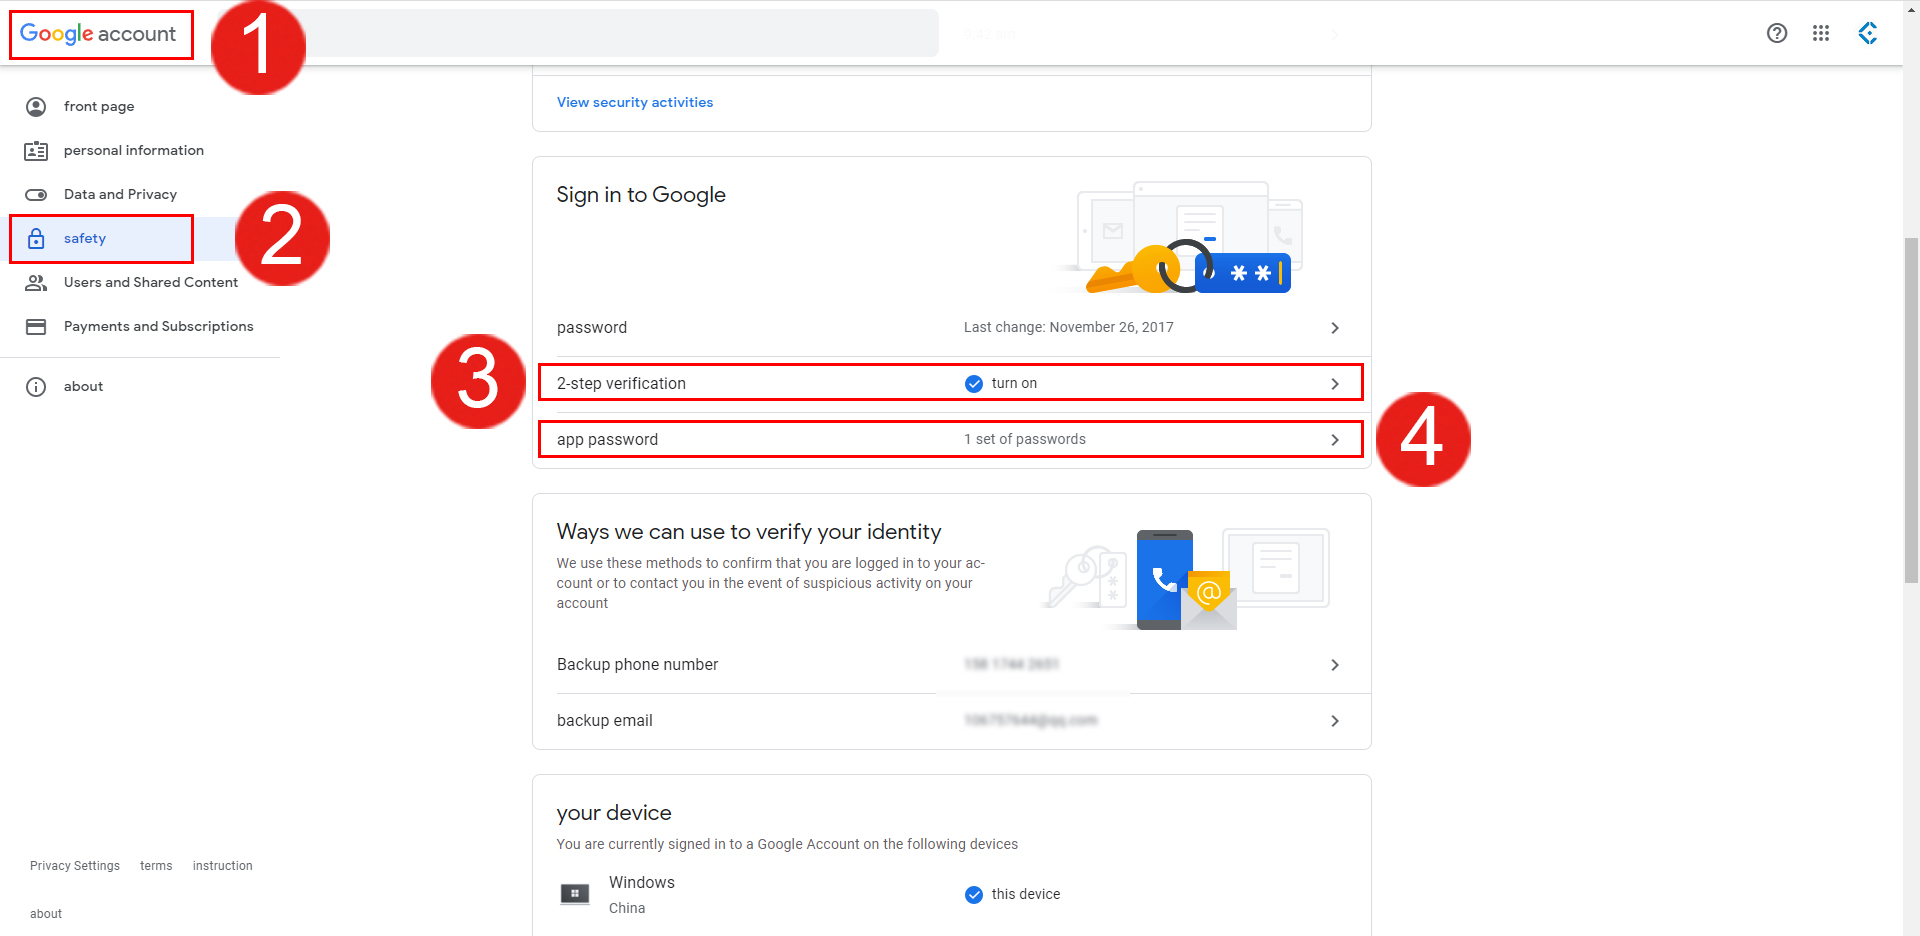
Task: Open the terms footer link
Action: point(156,866)
